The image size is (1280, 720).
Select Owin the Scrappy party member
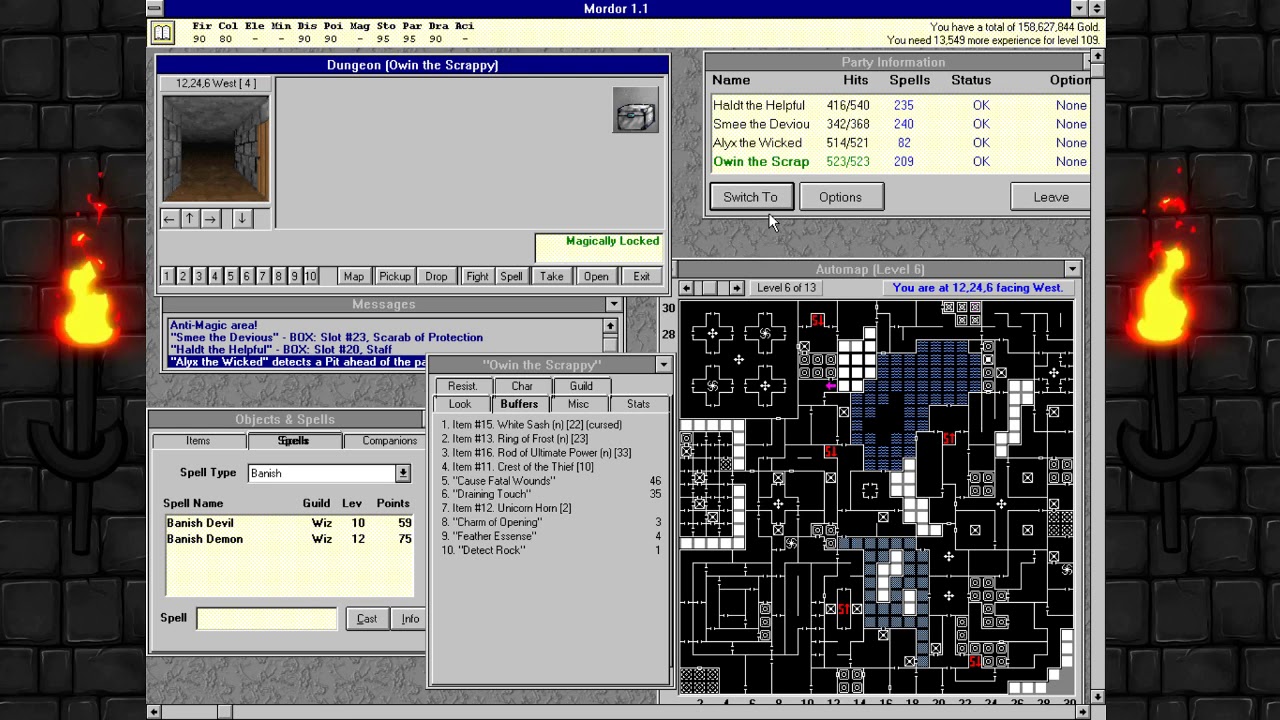(899, 162)
